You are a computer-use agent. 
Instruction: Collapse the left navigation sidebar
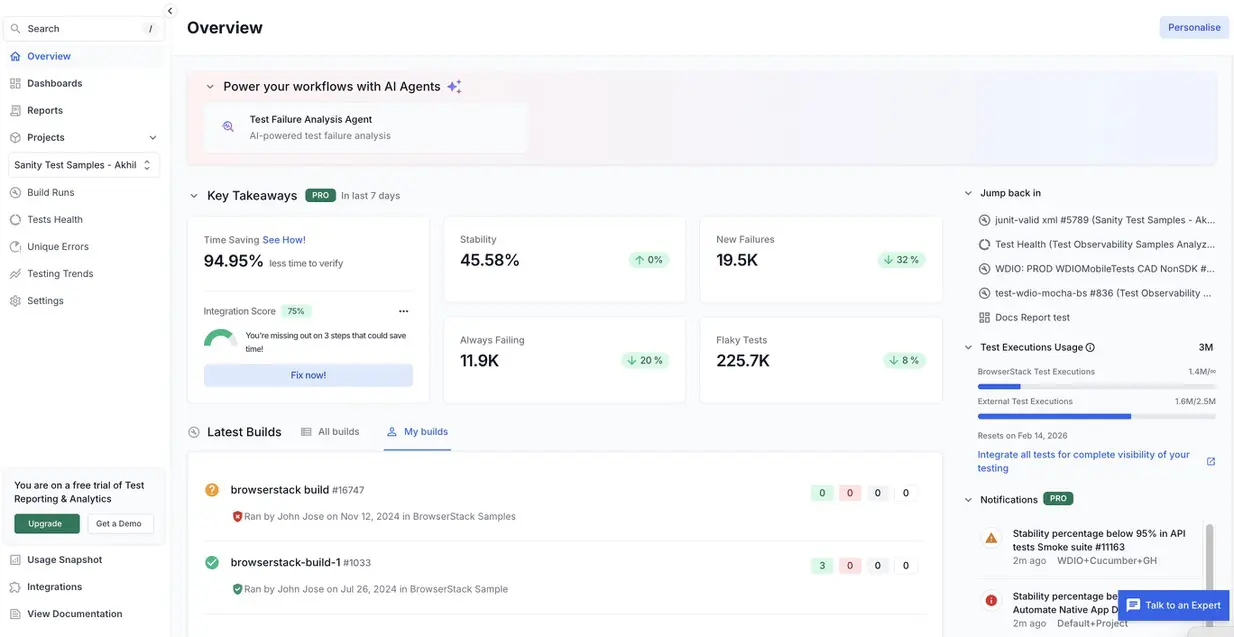point(168,9)
